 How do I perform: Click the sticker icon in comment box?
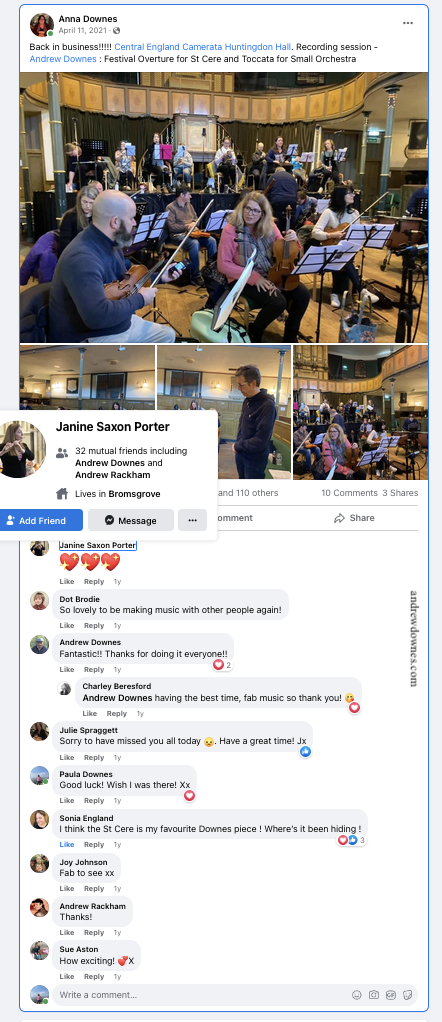pyautogui.click(x=407, y=995)
